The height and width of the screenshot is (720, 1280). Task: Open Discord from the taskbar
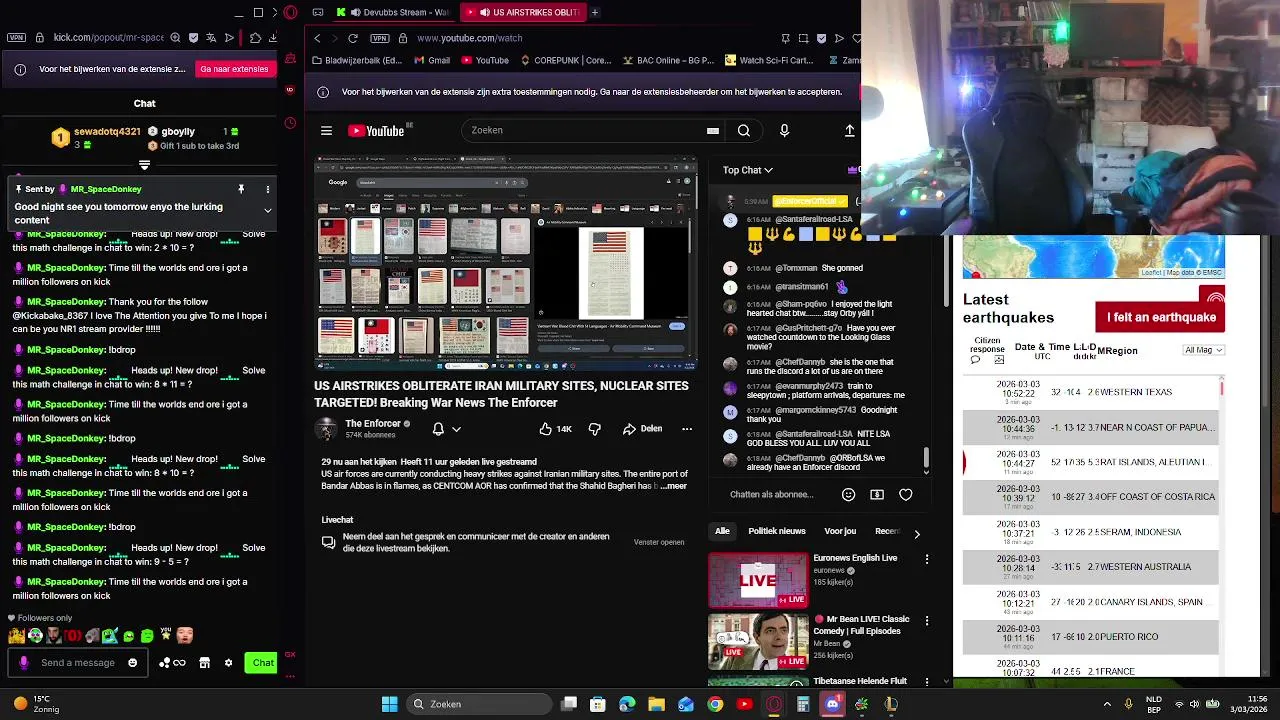pos(832,704)
